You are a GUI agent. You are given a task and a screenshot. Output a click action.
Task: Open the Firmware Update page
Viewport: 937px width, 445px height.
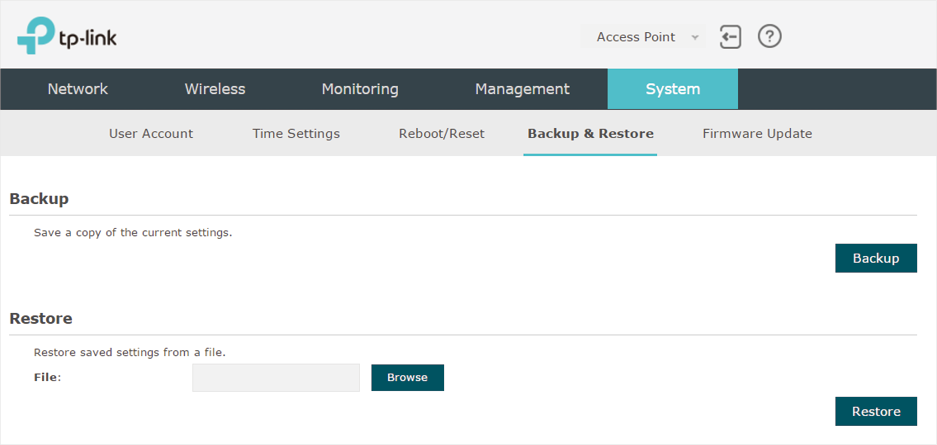[x=757, y=134]
